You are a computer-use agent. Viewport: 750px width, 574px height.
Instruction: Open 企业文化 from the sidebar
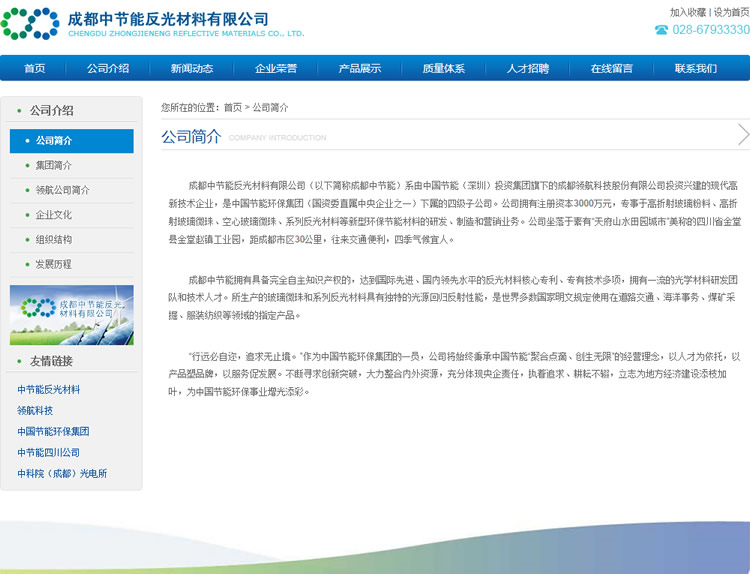[53, 215]
